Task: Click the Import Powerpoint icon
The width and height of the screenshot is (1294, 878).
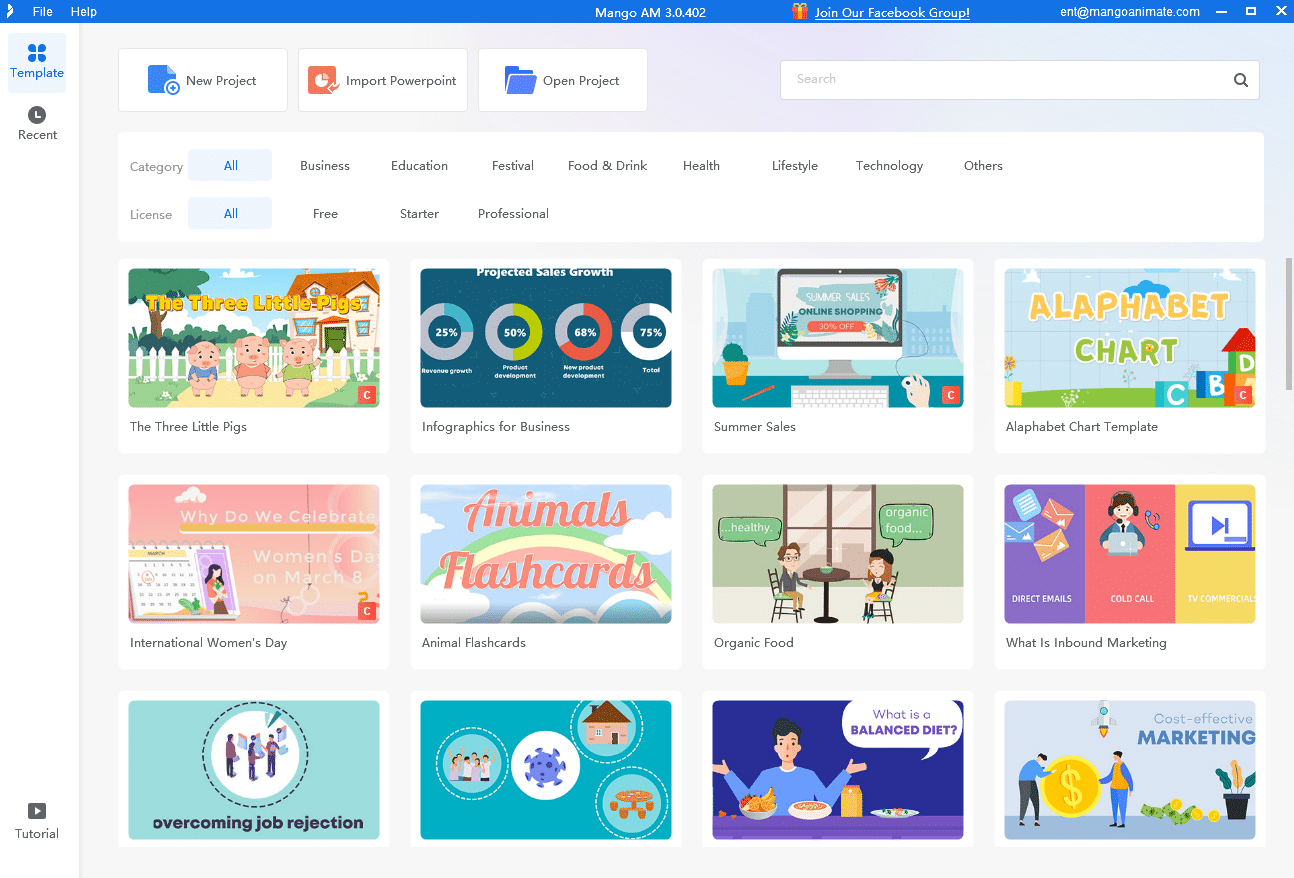Action: pyautogui.click(x=323, y=80)
